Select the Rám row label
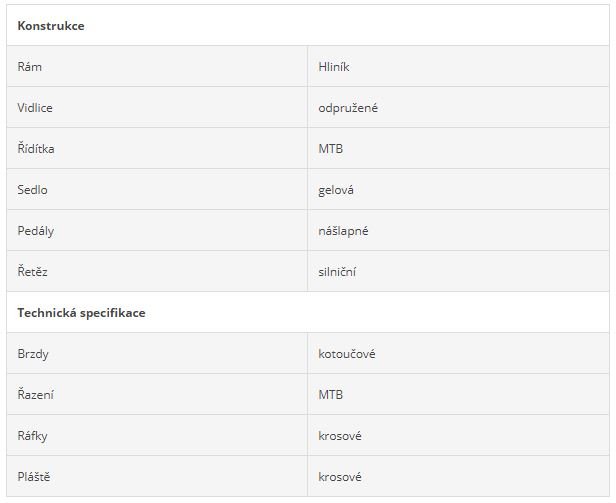Image resolution: width=616 pixels, height=503 pixels. (x=29, y=67)
